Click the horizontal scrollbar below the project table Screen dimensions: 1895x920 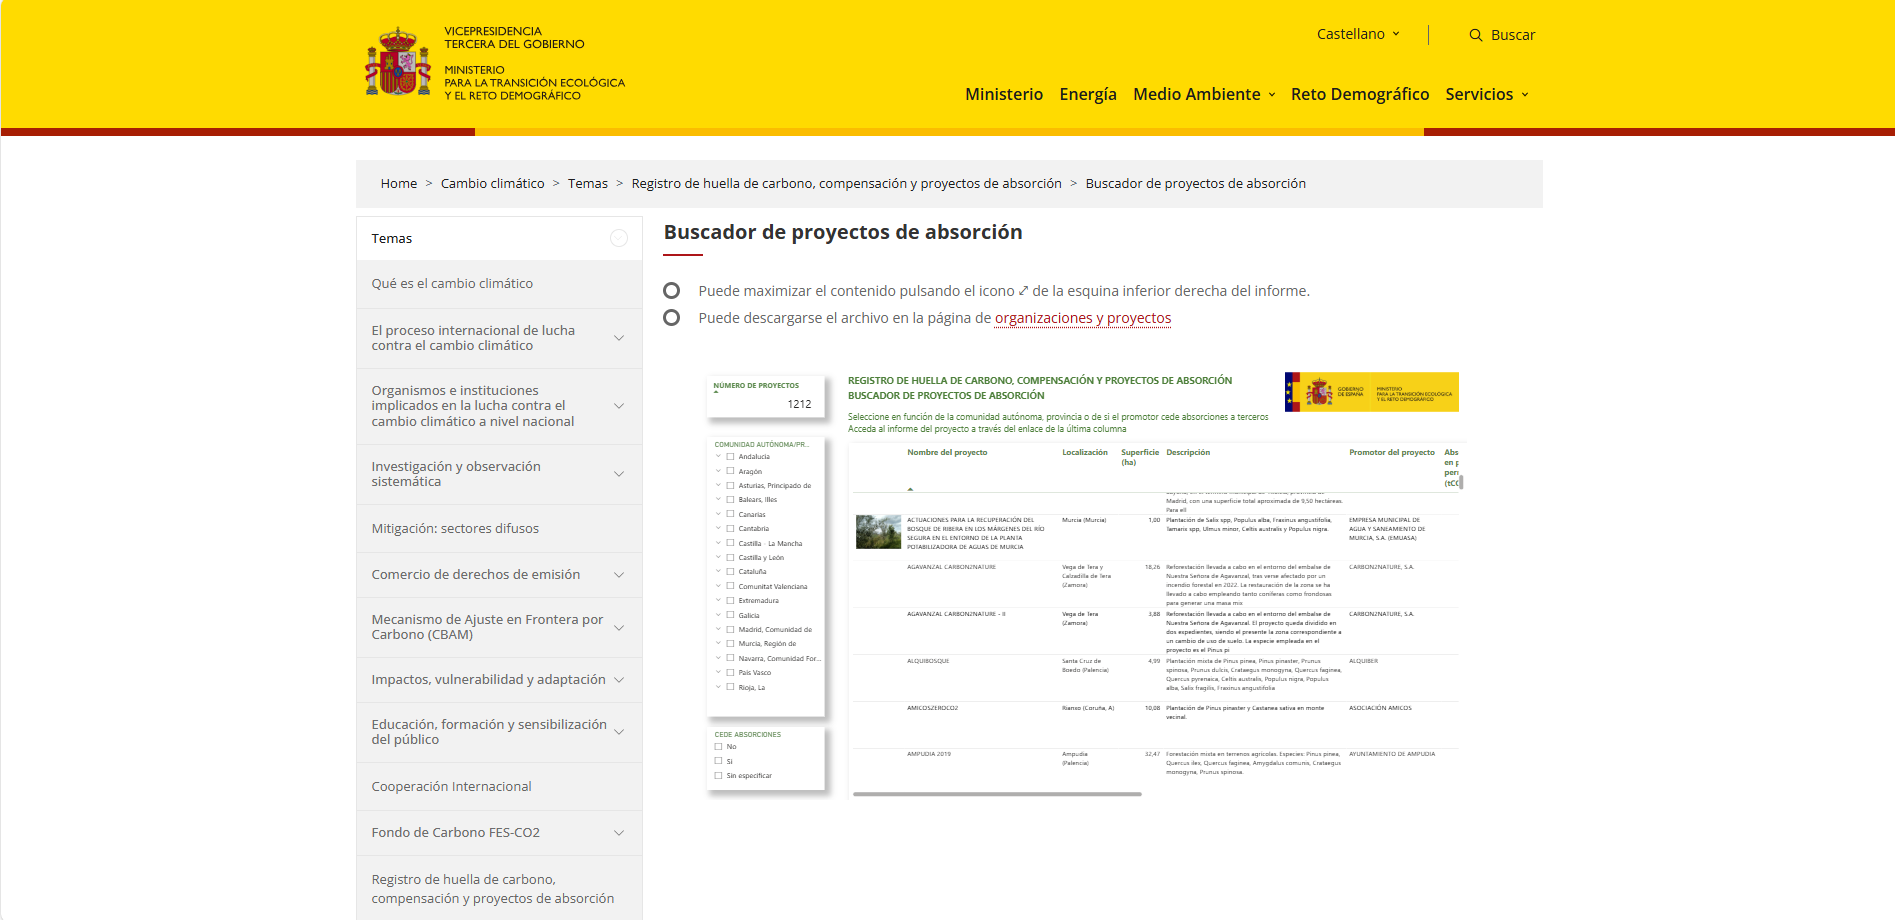995,792
